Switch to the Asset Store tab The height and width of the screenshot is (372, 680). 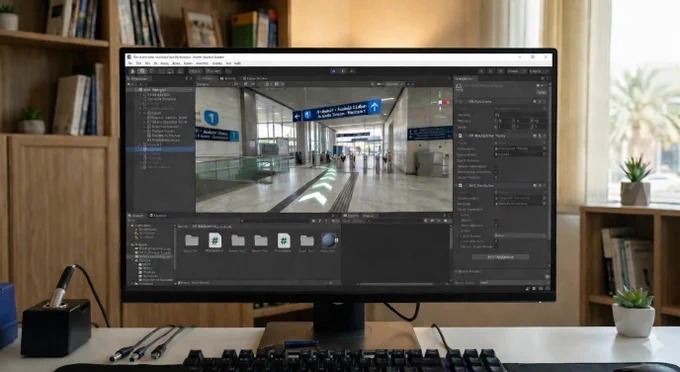(x=255, y=78)
